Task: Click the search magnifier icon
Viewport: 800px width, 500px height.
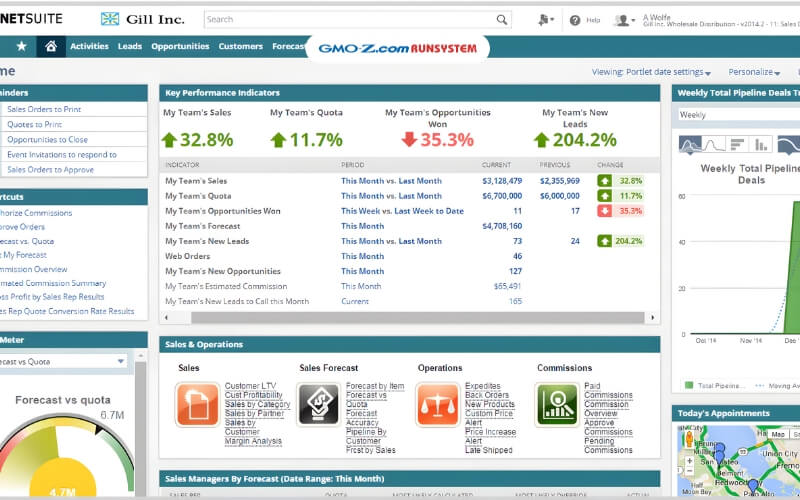Action: (502, 19)
